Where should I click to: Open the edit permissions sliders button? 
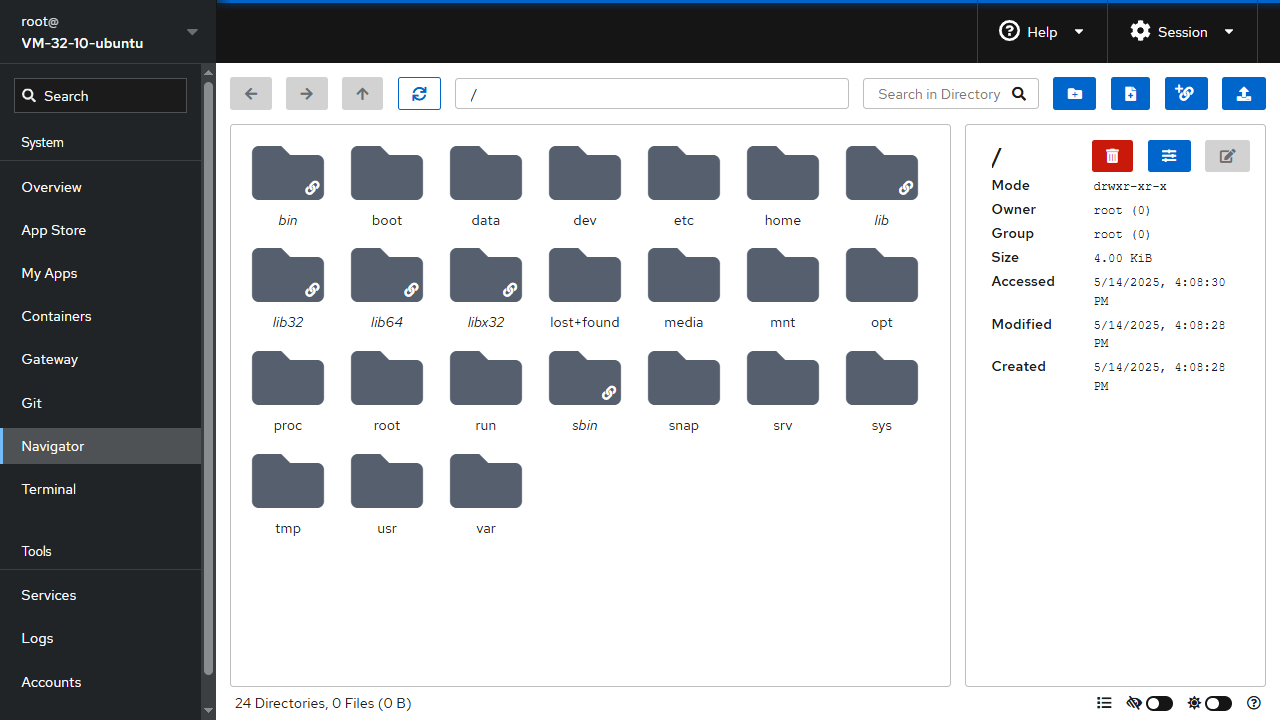click(1169, 156)
